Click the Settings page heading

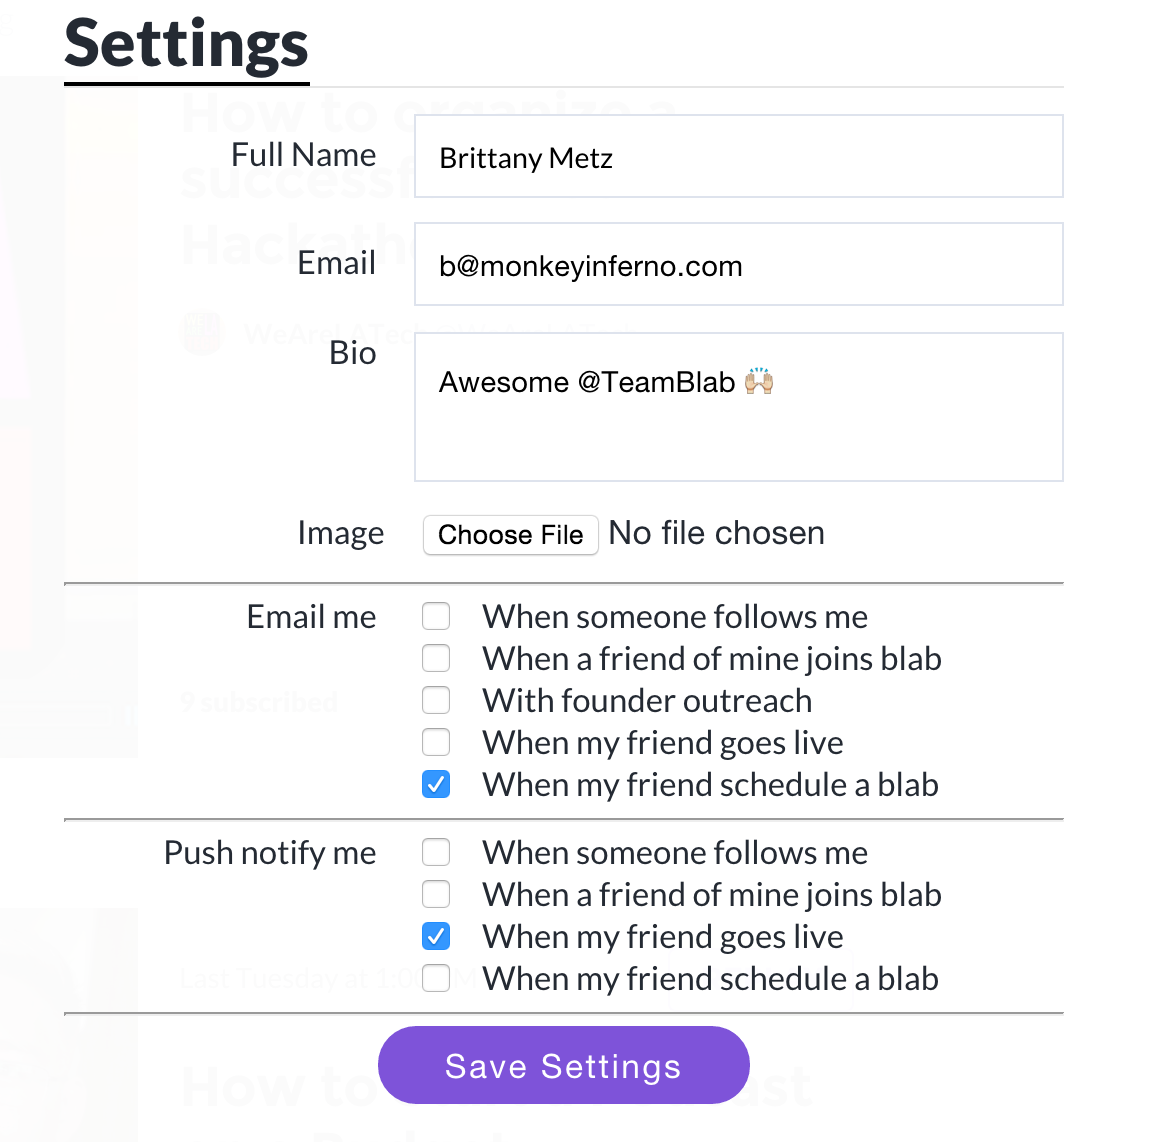coord(187,45)
